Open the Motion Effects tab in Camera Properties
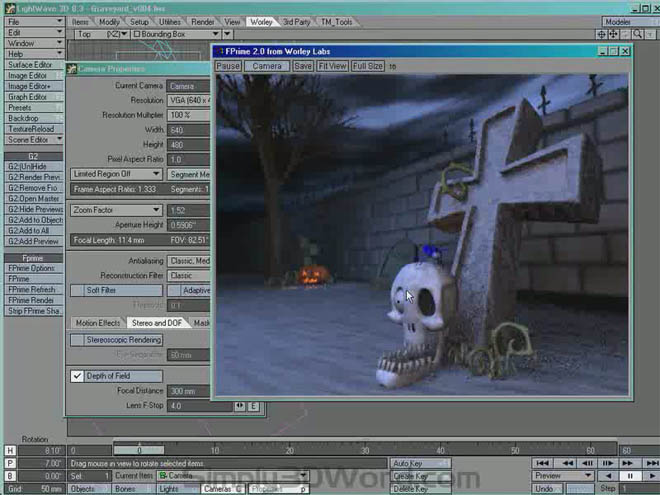 click(x=98, y=323)
